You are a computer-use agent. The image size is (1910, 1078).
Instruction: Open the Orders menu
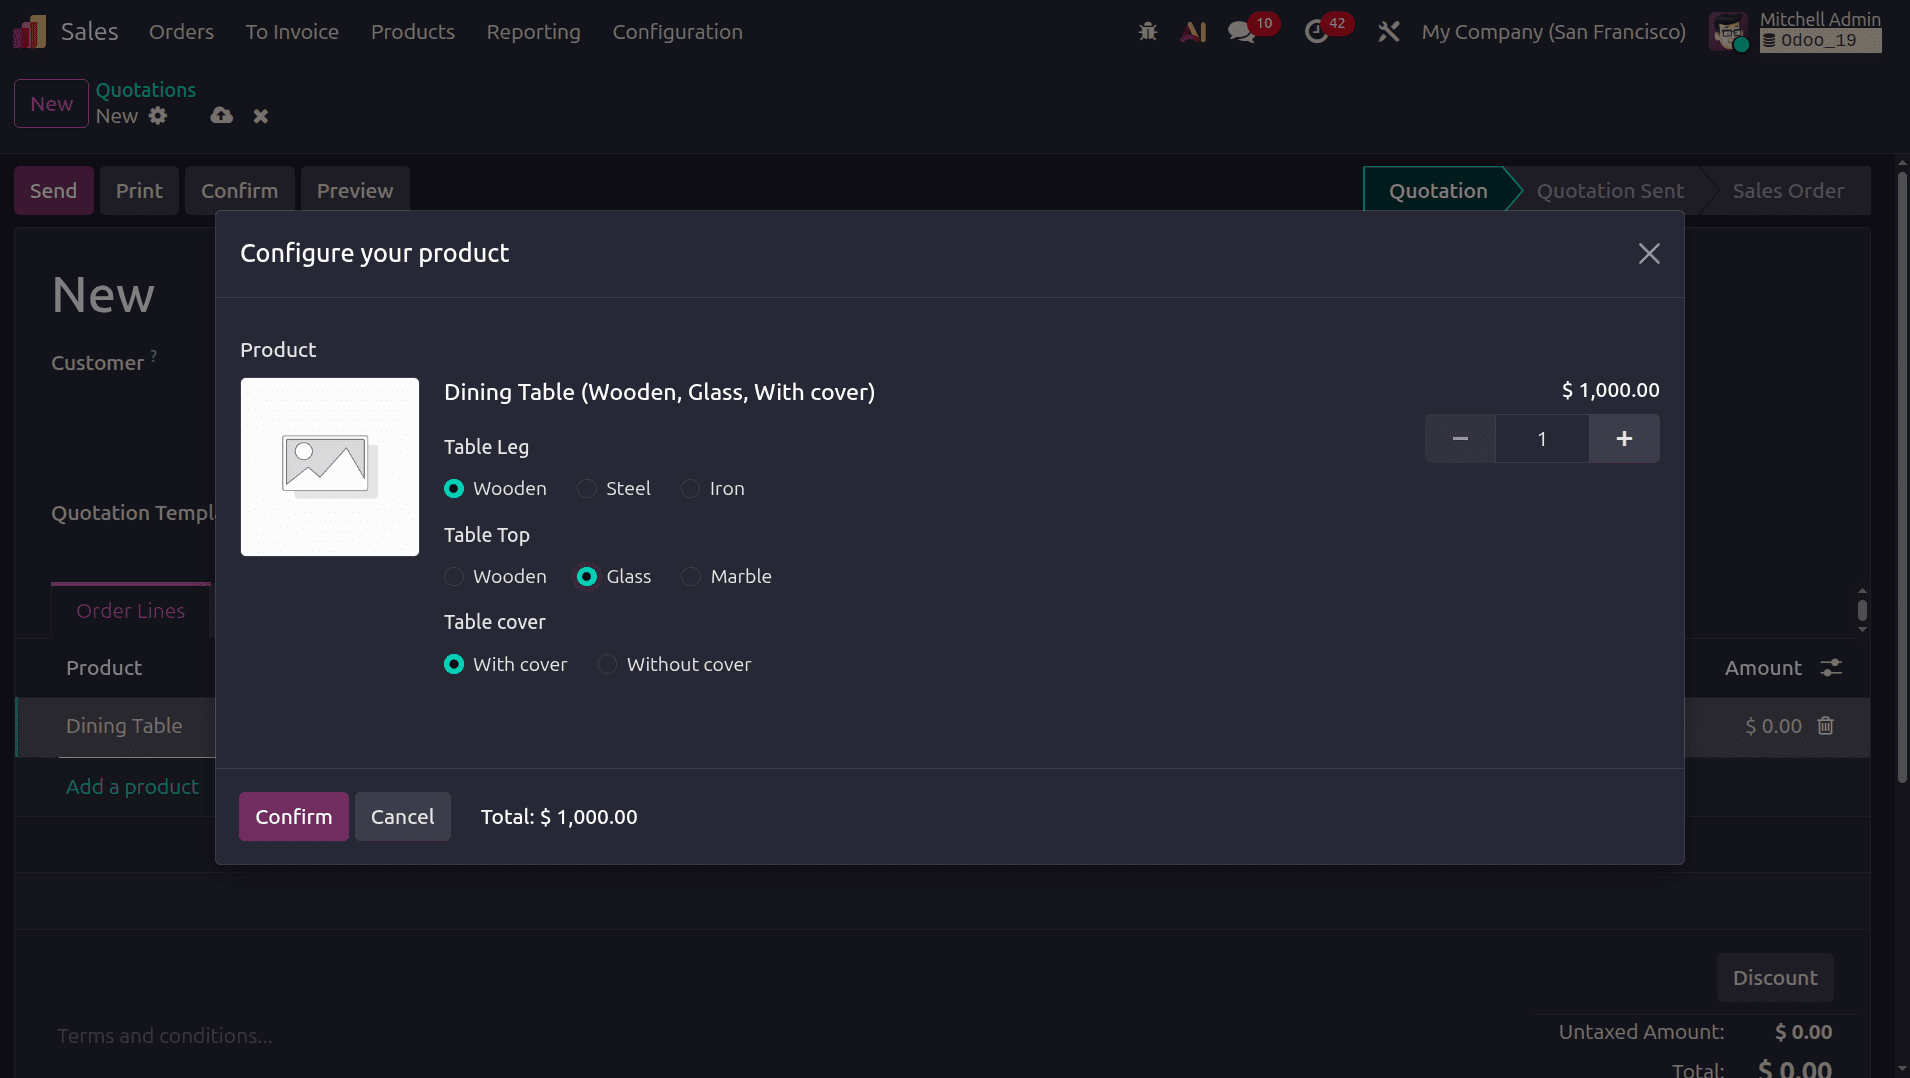point(181,32)
